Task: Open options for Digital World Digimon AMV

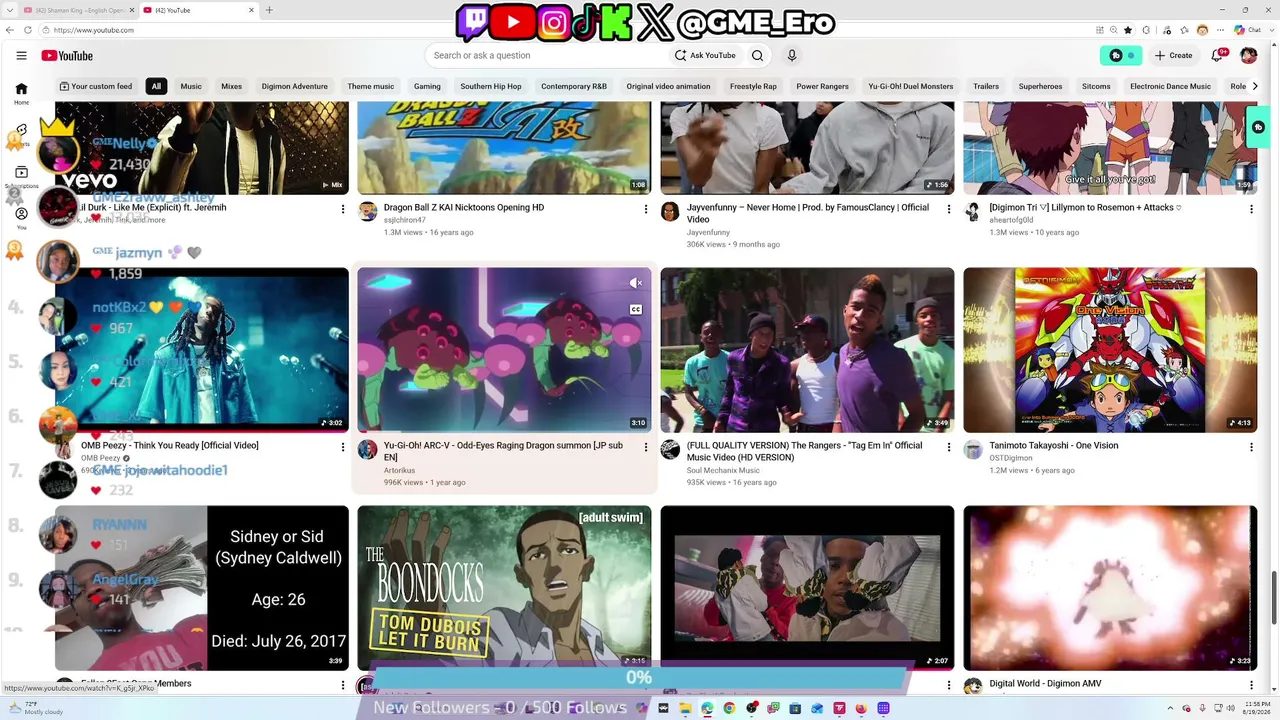Action: click(1251, 685)
